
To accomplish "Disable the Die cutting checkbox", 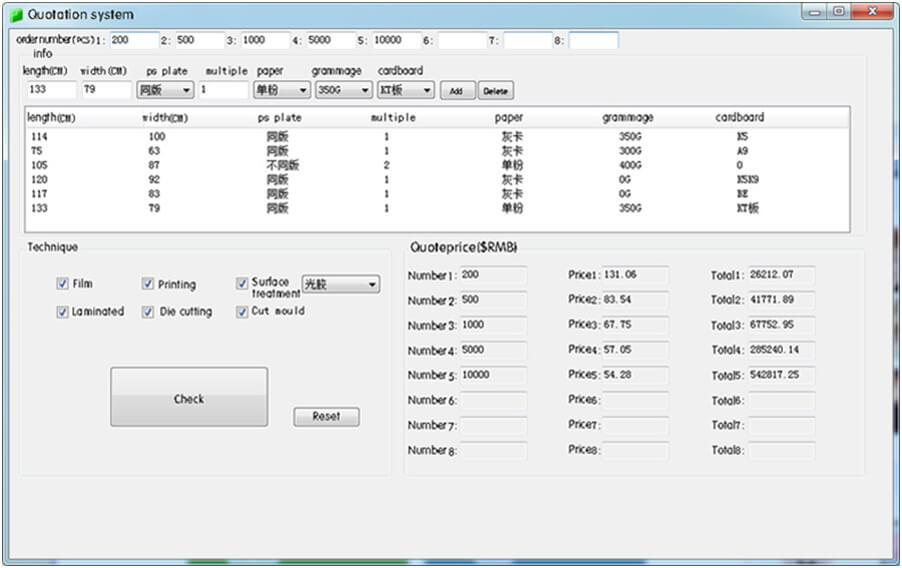I will click(148, 311).
